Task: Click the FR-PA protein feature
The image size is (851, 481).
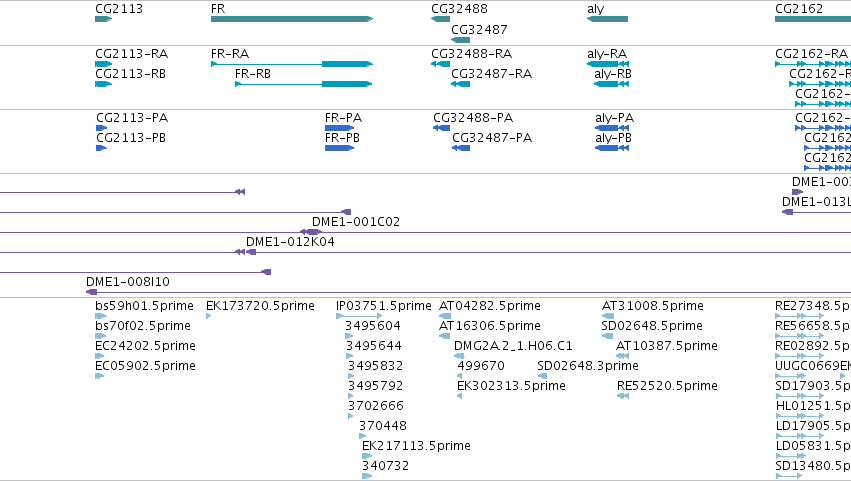Action: 339,128
